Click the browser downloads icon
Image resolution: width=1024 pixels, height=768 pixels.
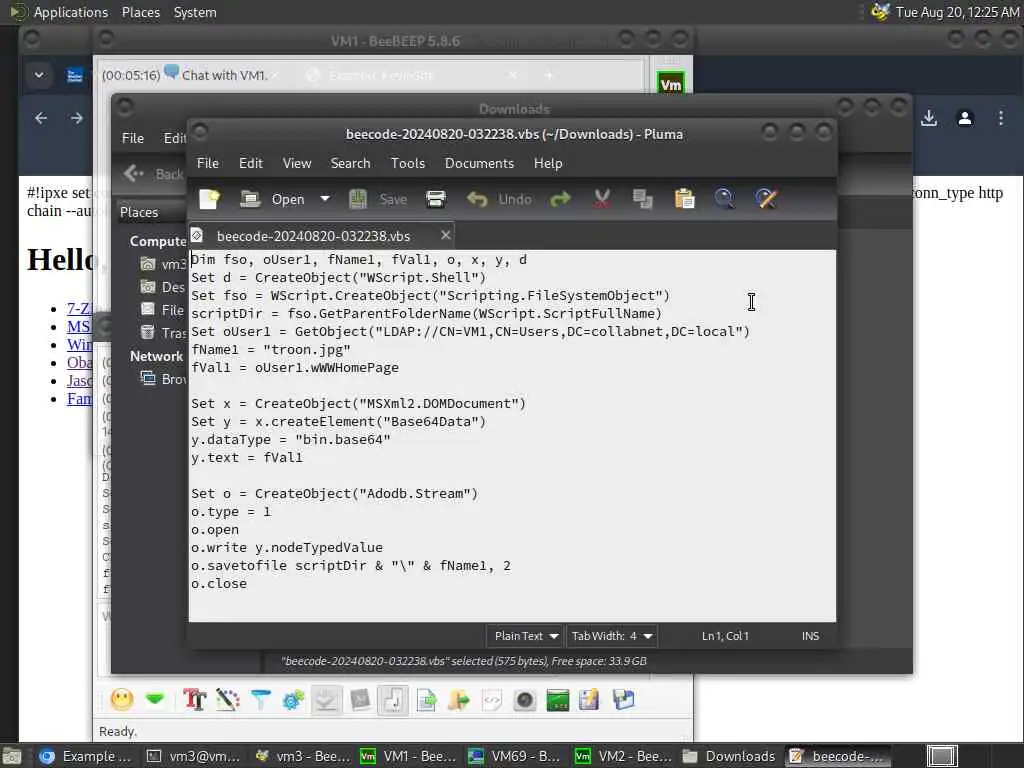pos(929,118)
